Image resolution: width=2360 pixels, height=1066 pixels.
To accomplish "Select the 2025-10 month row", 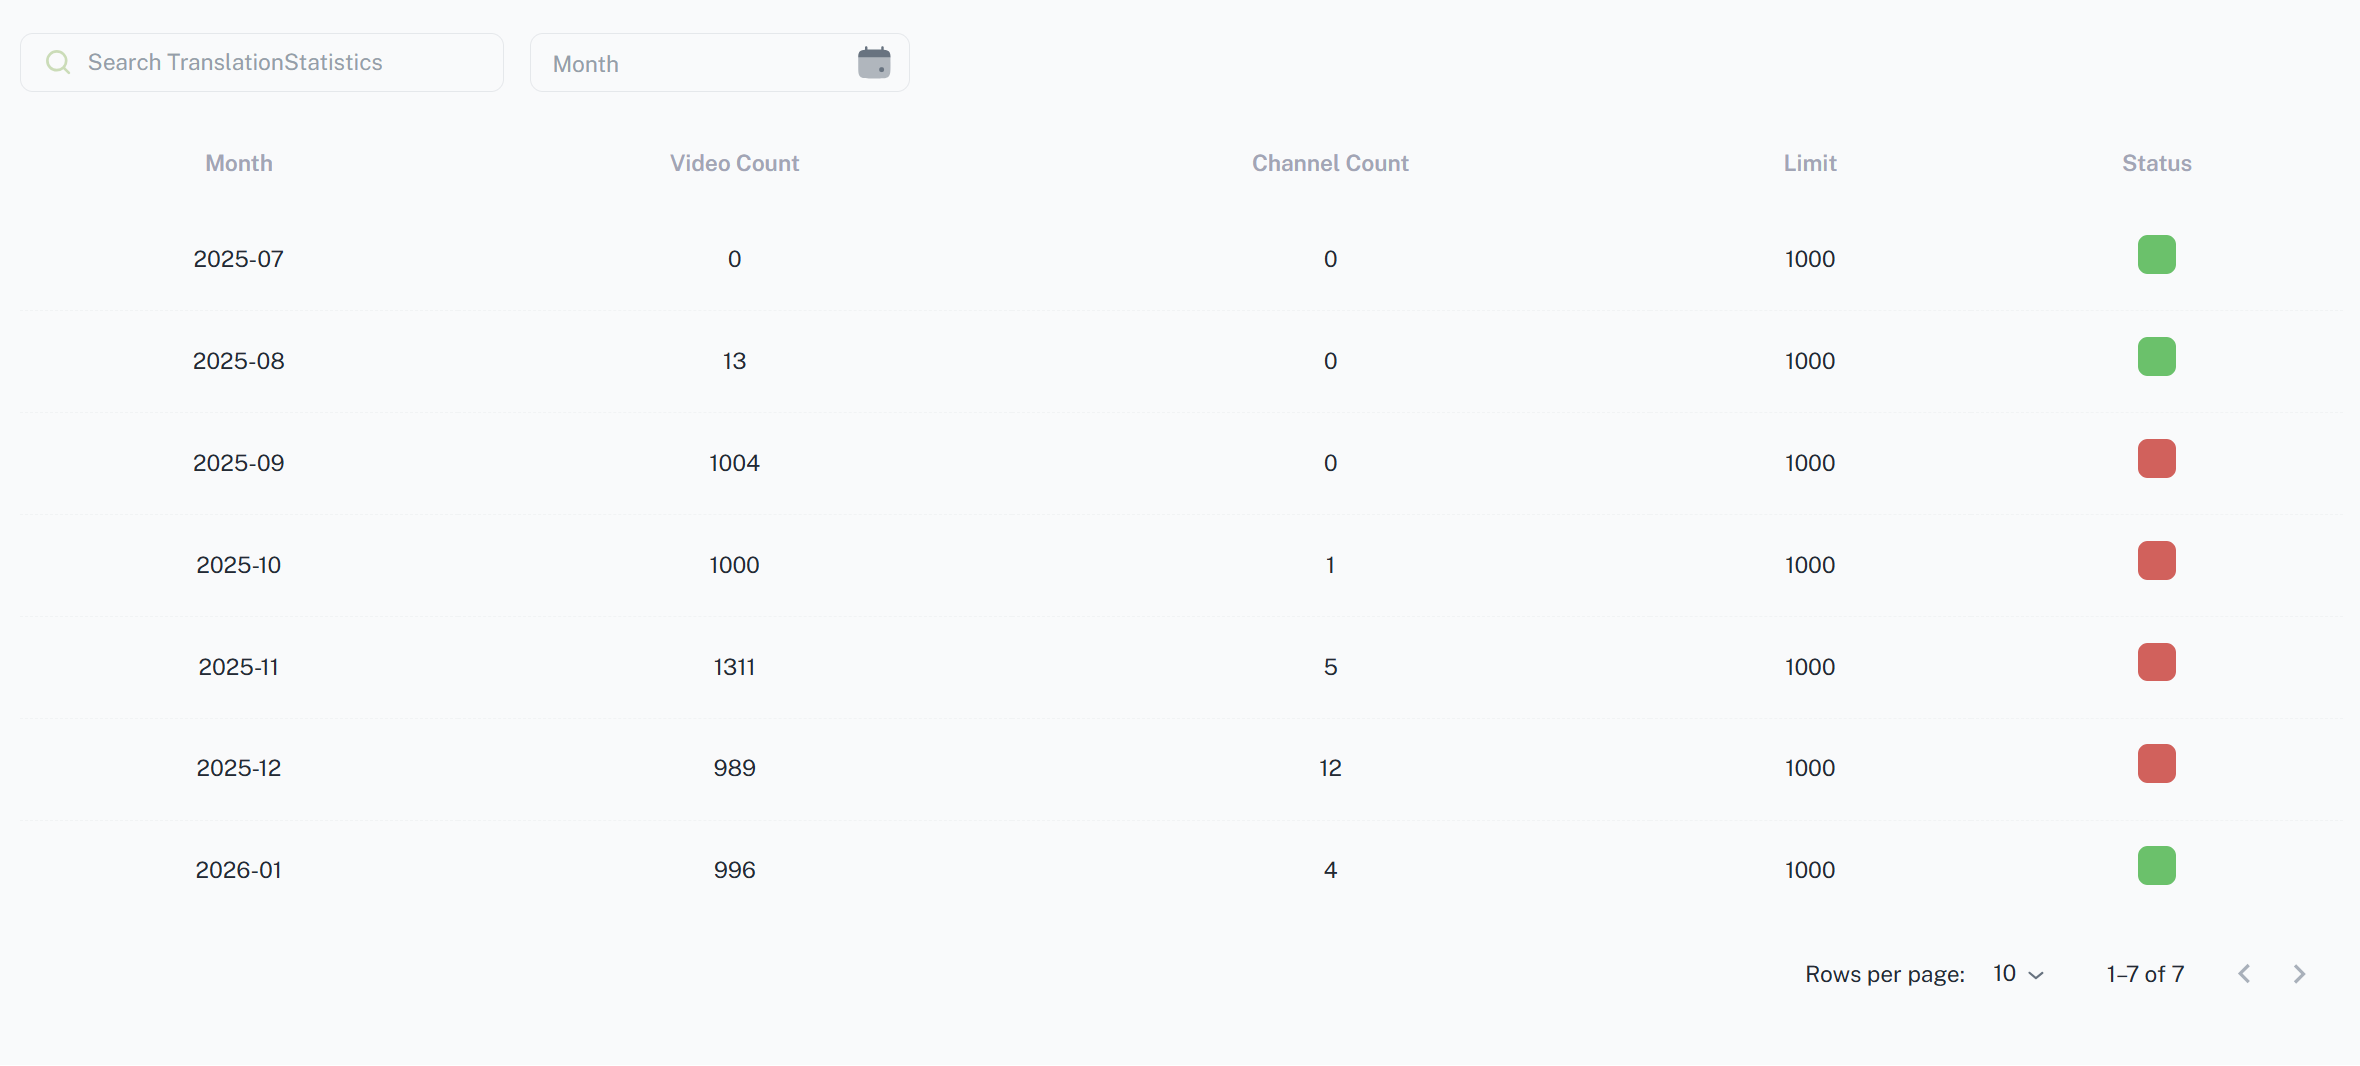I will click(x=239, y=565).
